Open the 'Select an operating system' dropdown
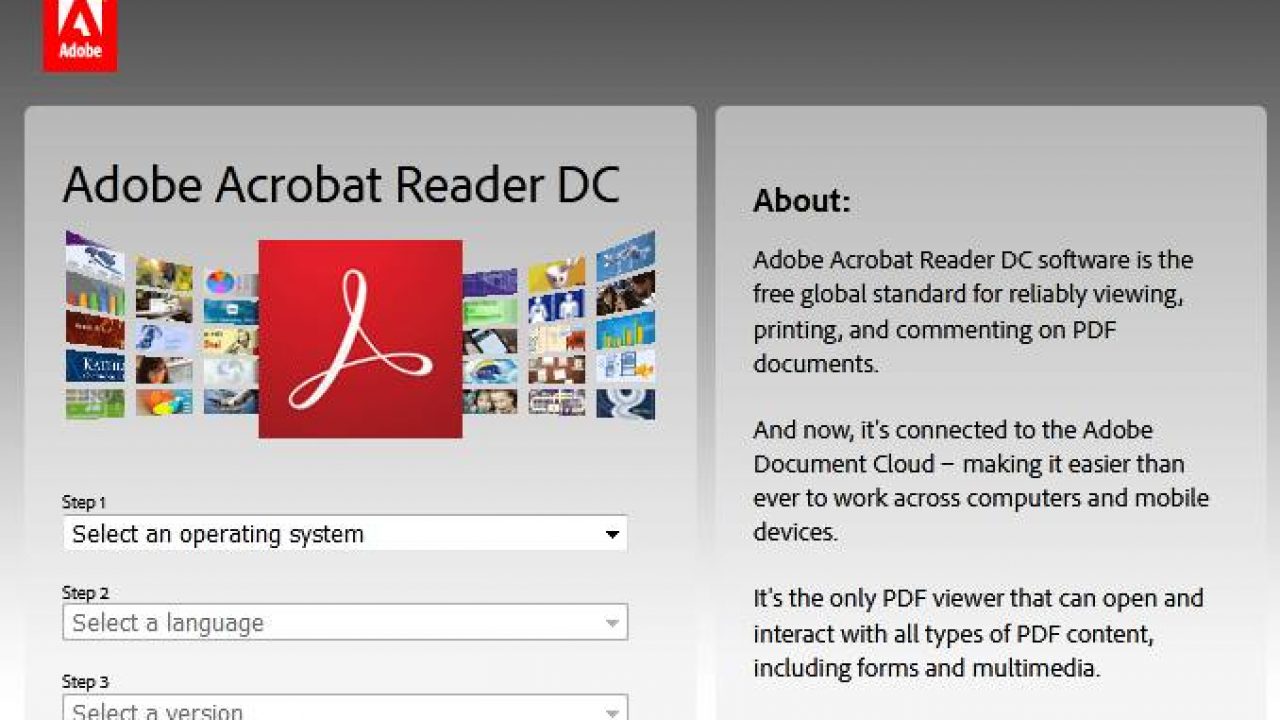This screenshot has width=1280, height=720. pyautogui.click(x=345, y=534)
